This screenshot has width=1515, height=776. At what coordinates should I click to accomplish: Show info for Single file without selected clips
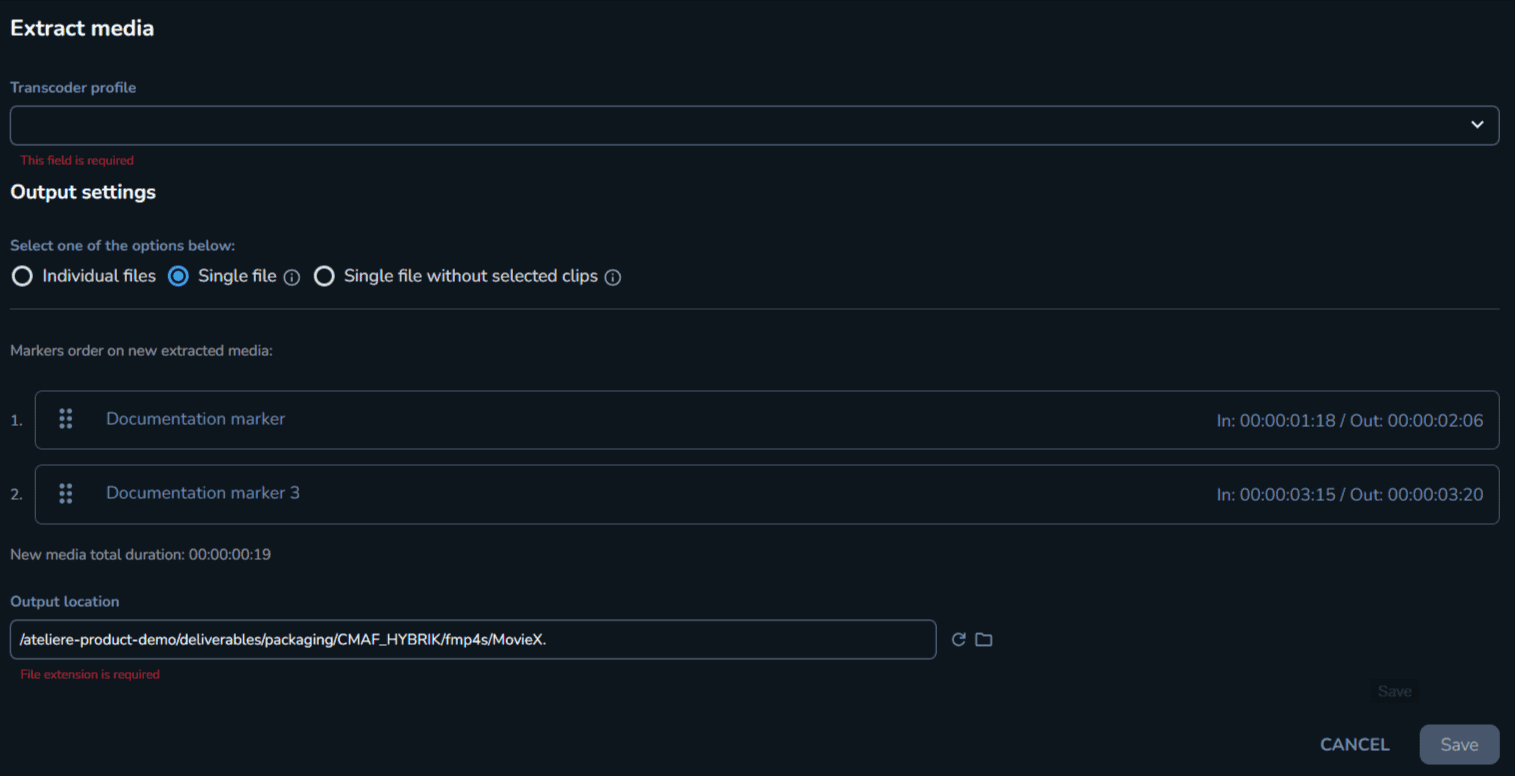click(613, 278)
